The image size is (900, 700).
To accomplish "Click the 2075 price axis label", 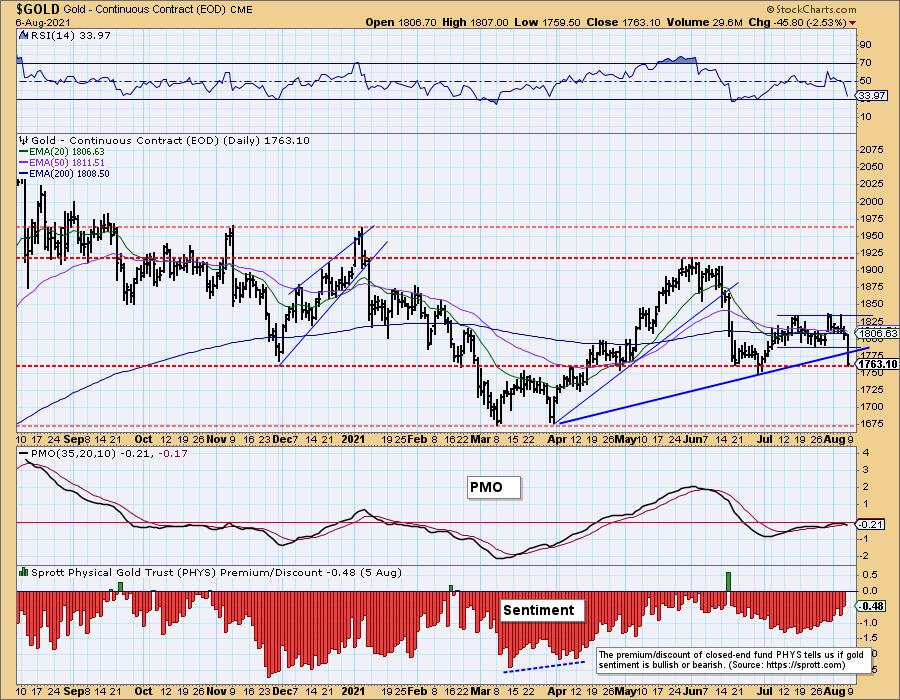I will tap(871, 149).
